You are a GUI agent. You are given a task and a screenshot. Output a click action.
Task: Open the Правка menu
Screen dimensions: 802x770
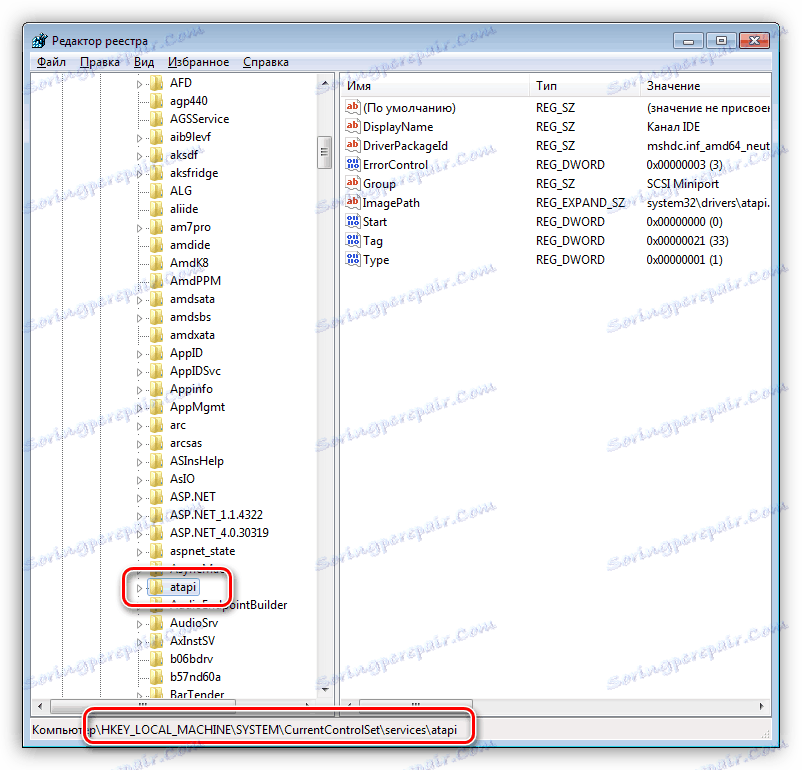click(99, 61)
